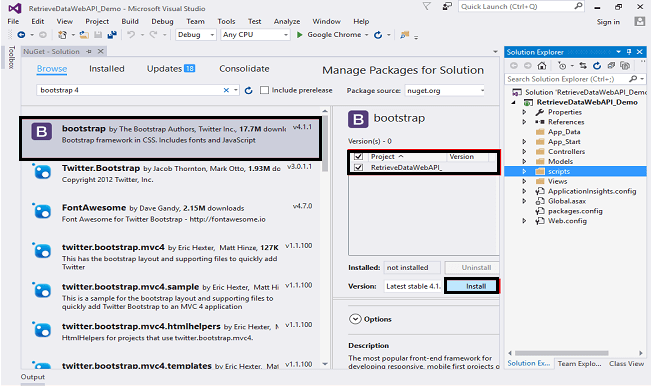Switch to the Installed tab
Screen dimensions: 652x386
tap(106, 69)
